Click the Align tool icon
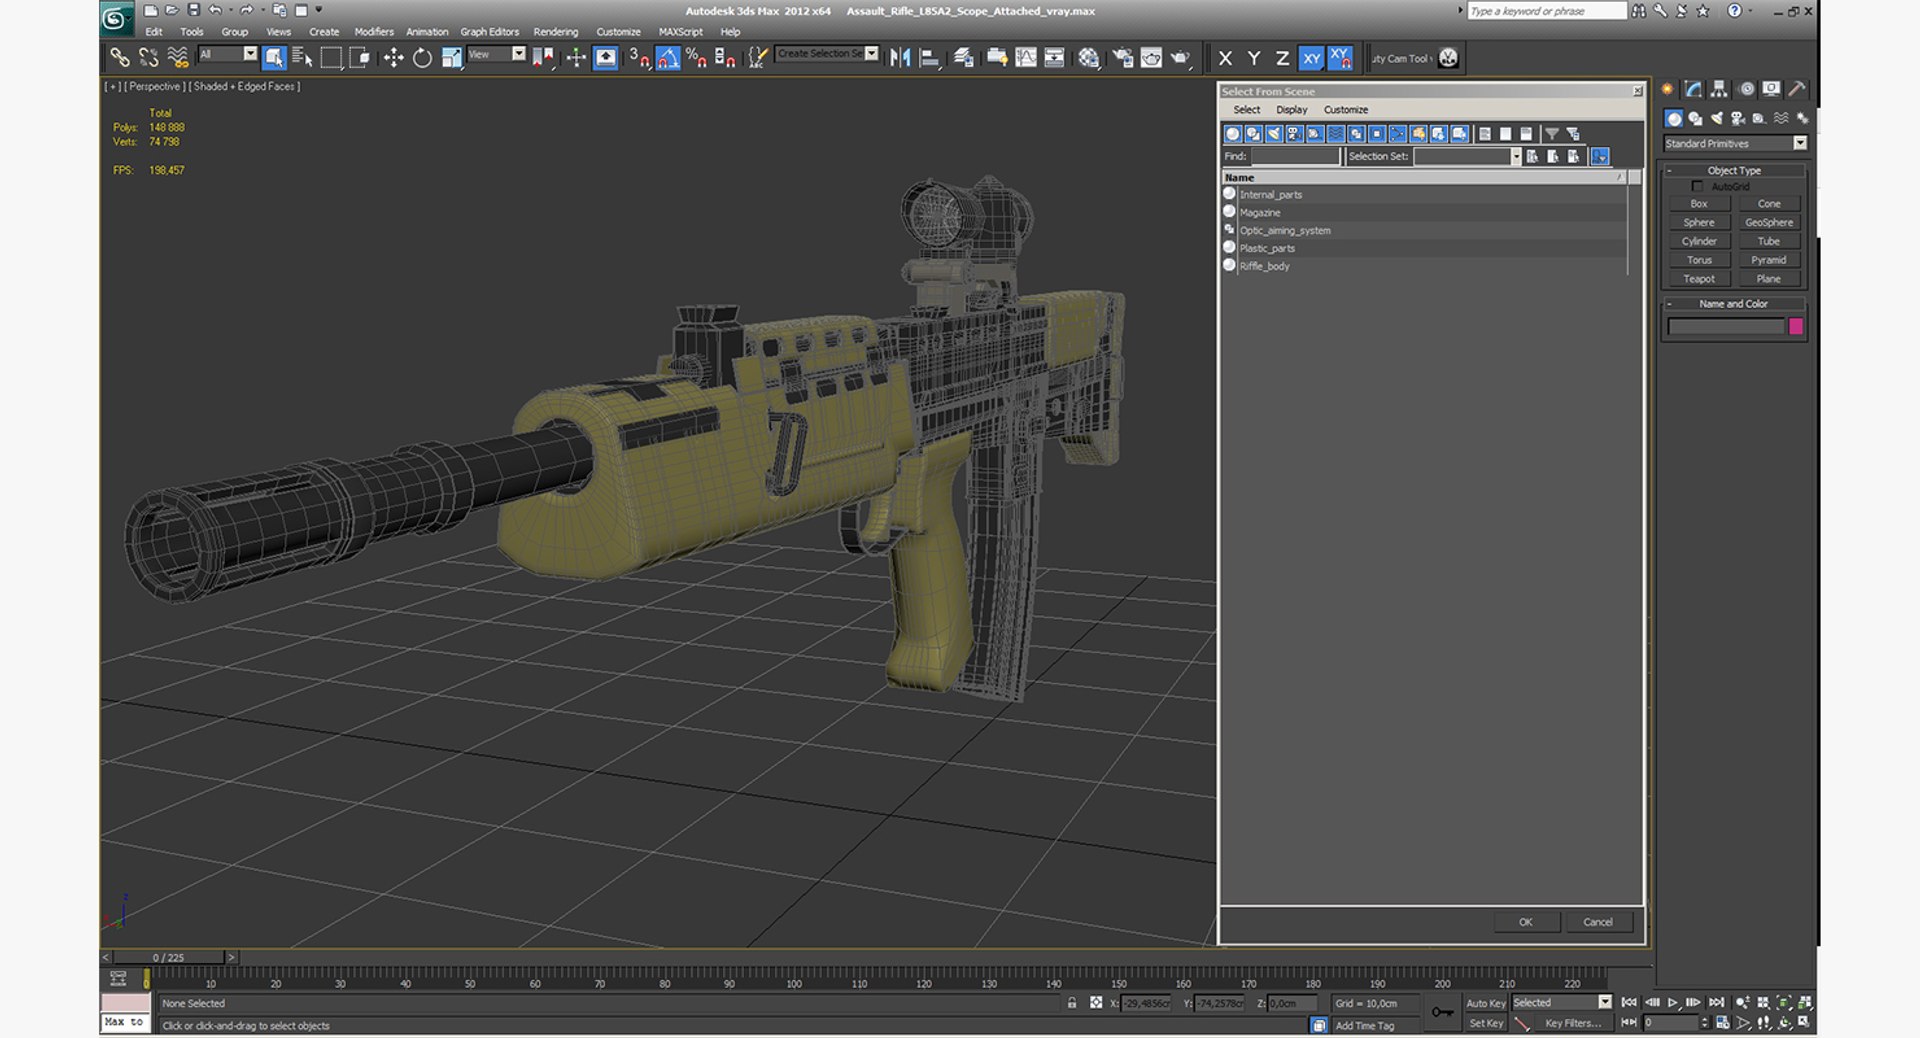The image size is (1920, 1038). pyautogui.click(x=929, y=58)
